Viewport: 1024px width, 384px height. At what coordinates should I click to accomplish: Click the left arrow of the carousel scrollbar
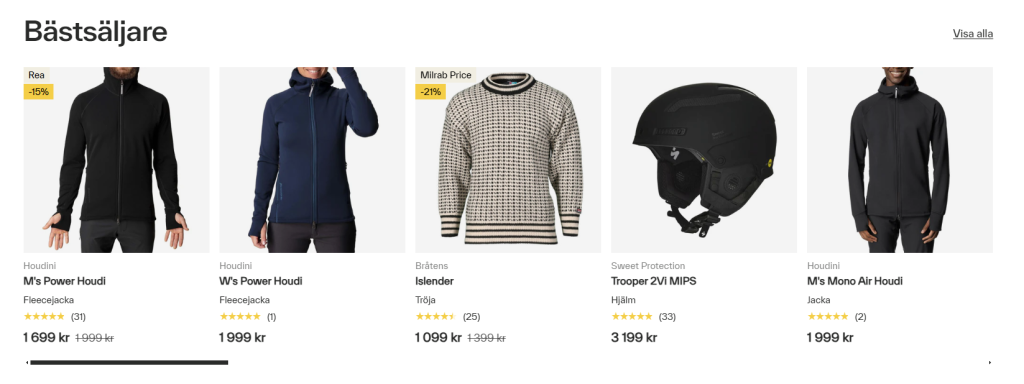[27, 362]
